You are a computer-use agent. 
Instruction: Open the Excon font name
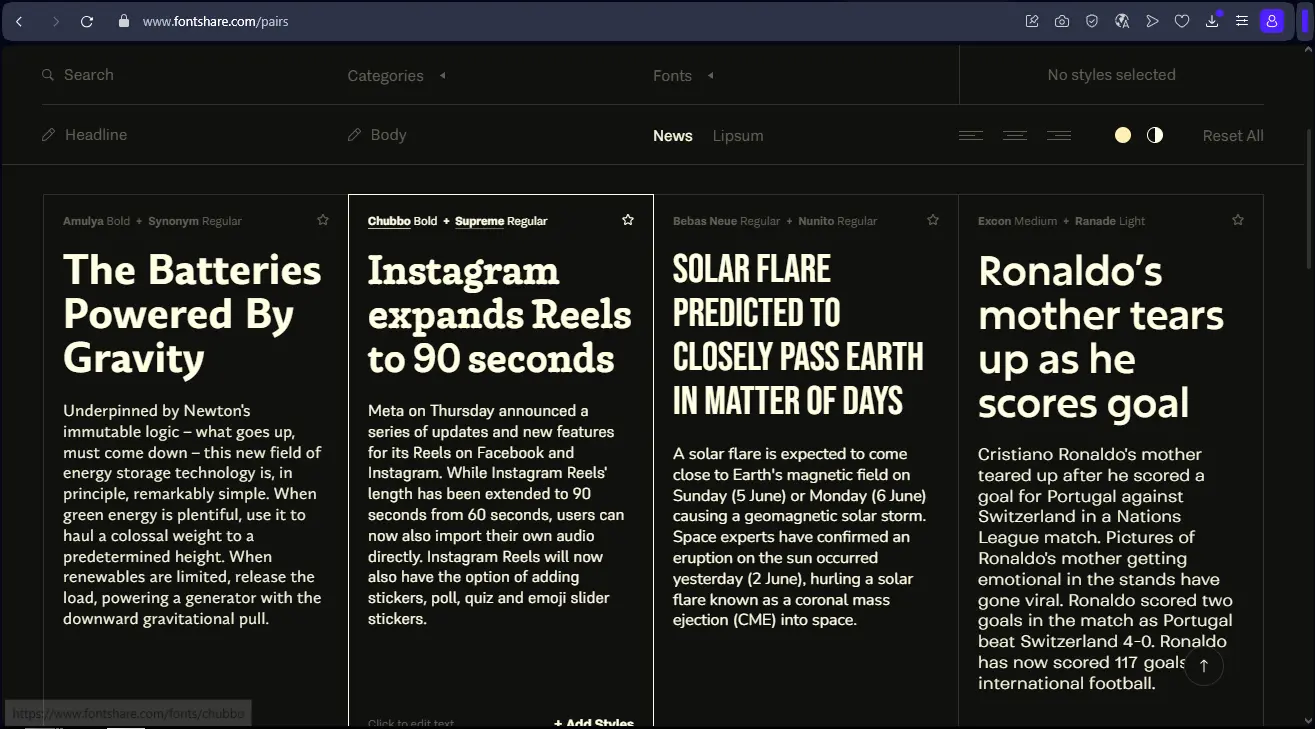pyautogui.click(x=994, y=221)
